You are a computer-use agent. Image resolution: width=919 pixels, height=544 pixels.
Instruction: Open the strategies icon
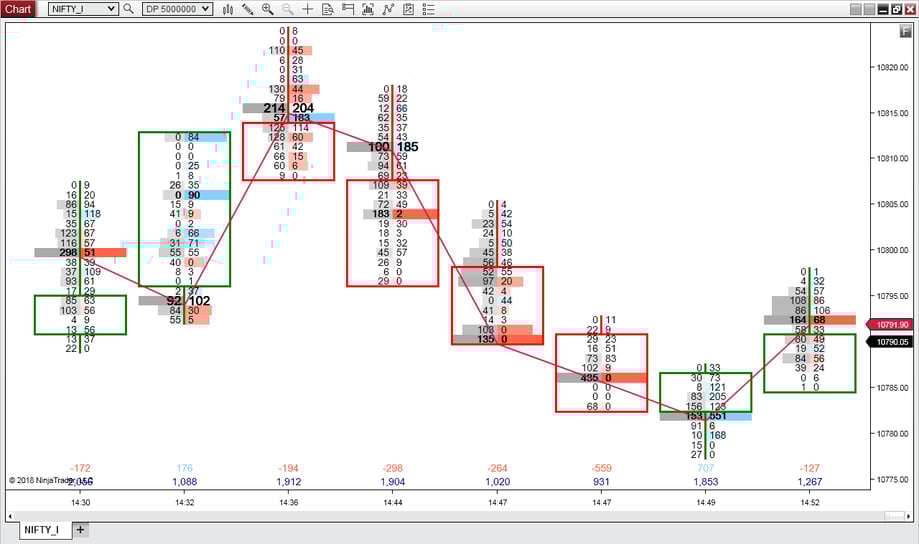409,9
